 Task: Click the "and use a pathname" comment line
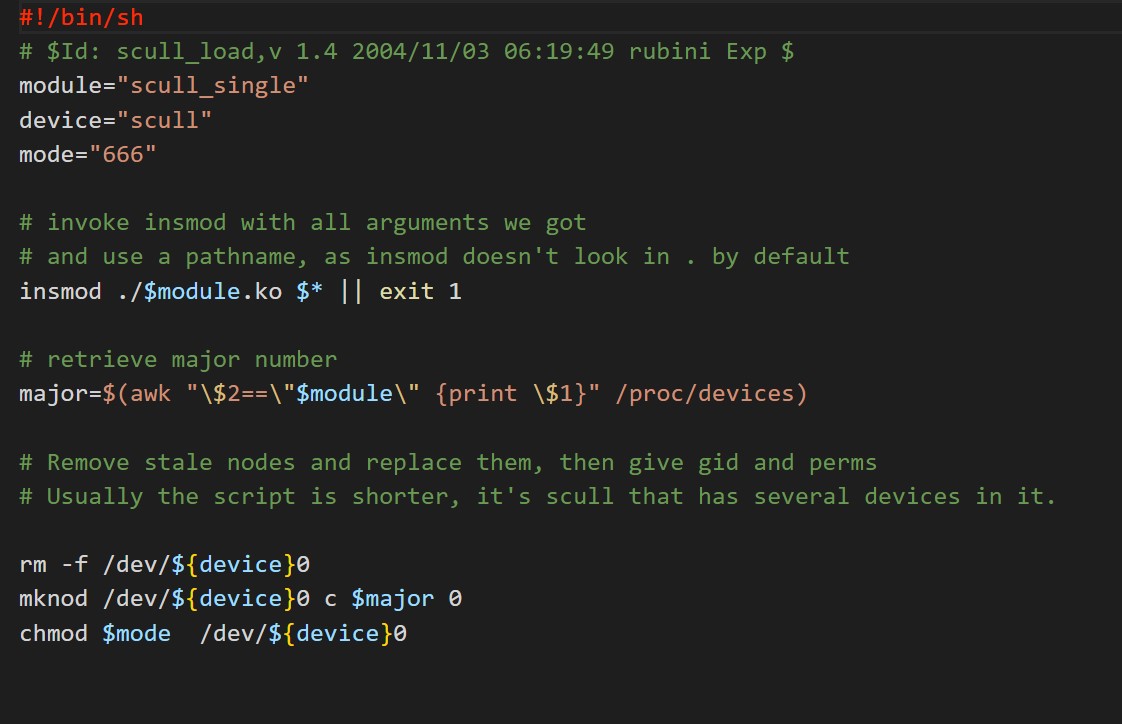point(433,256)
